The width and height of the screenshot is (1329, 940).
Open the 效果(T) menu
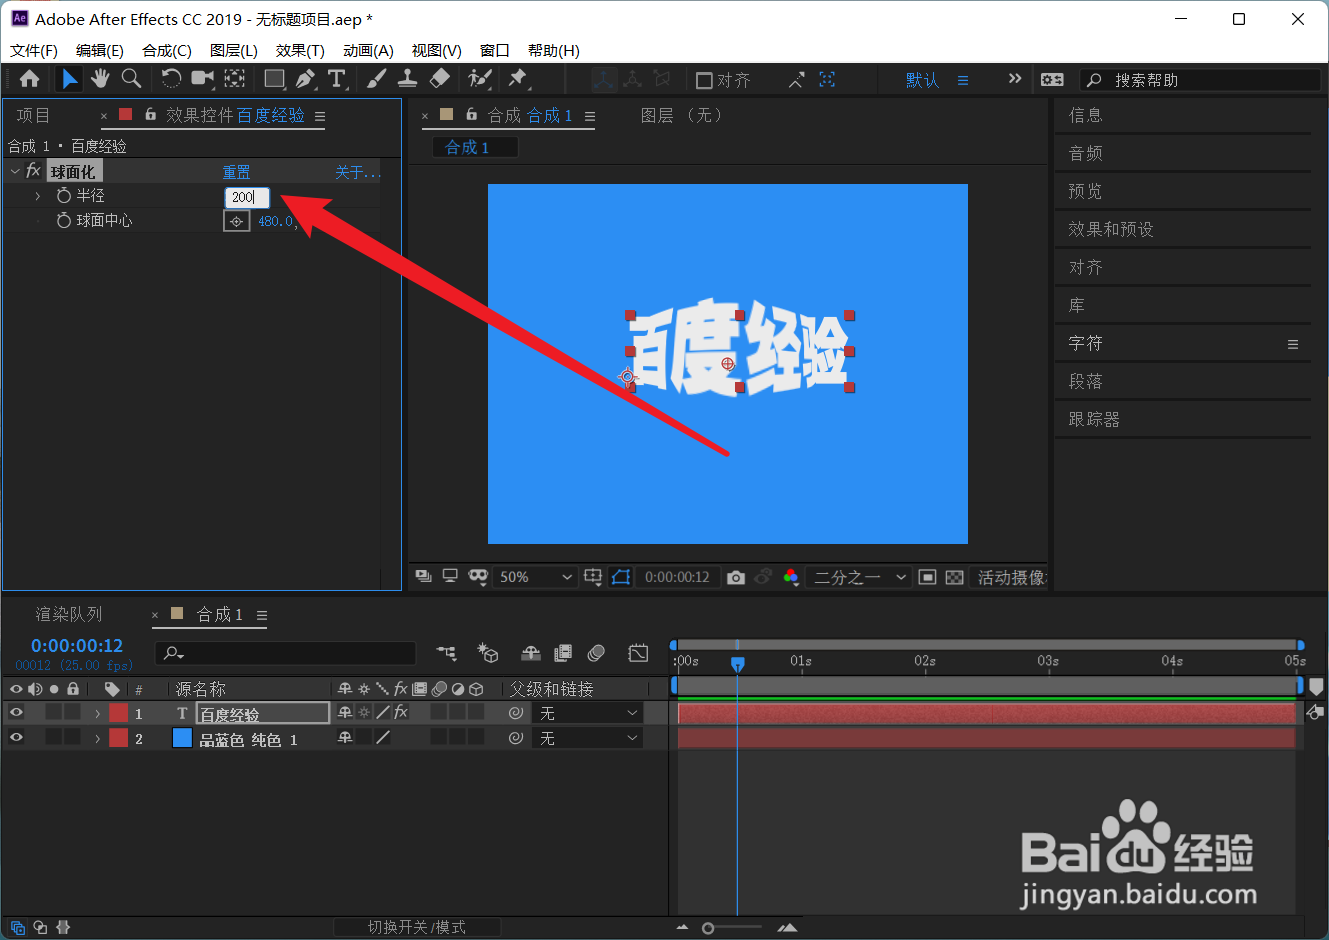pos(300,50)
